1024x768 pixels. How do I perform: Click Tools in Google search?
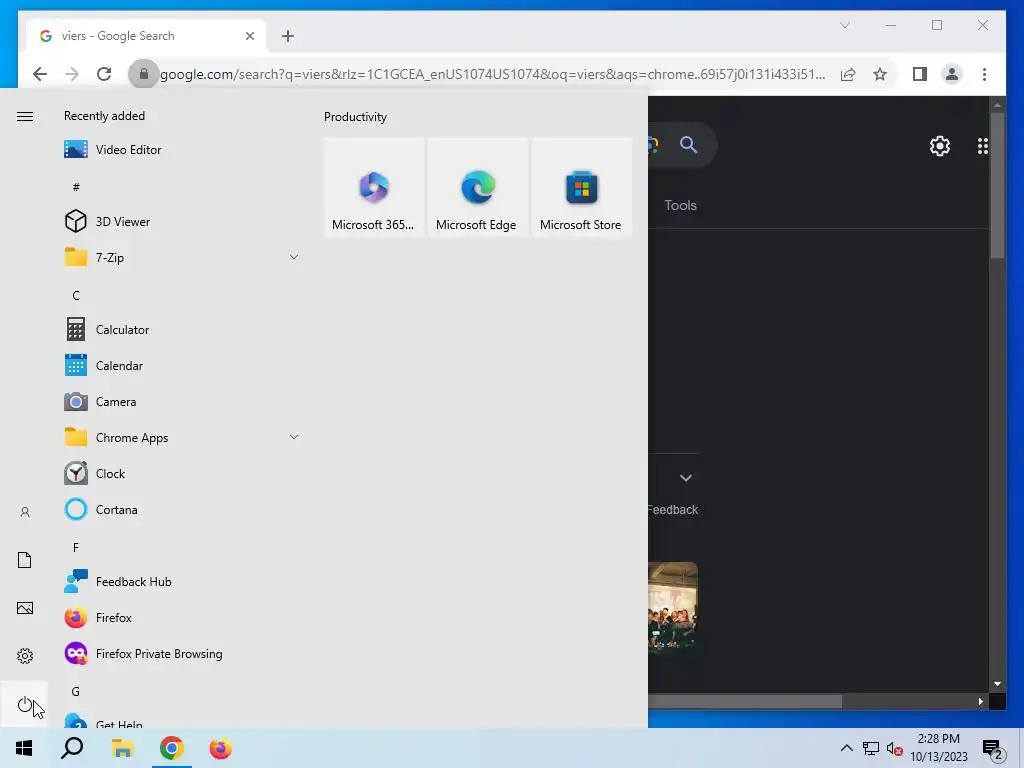680,205
